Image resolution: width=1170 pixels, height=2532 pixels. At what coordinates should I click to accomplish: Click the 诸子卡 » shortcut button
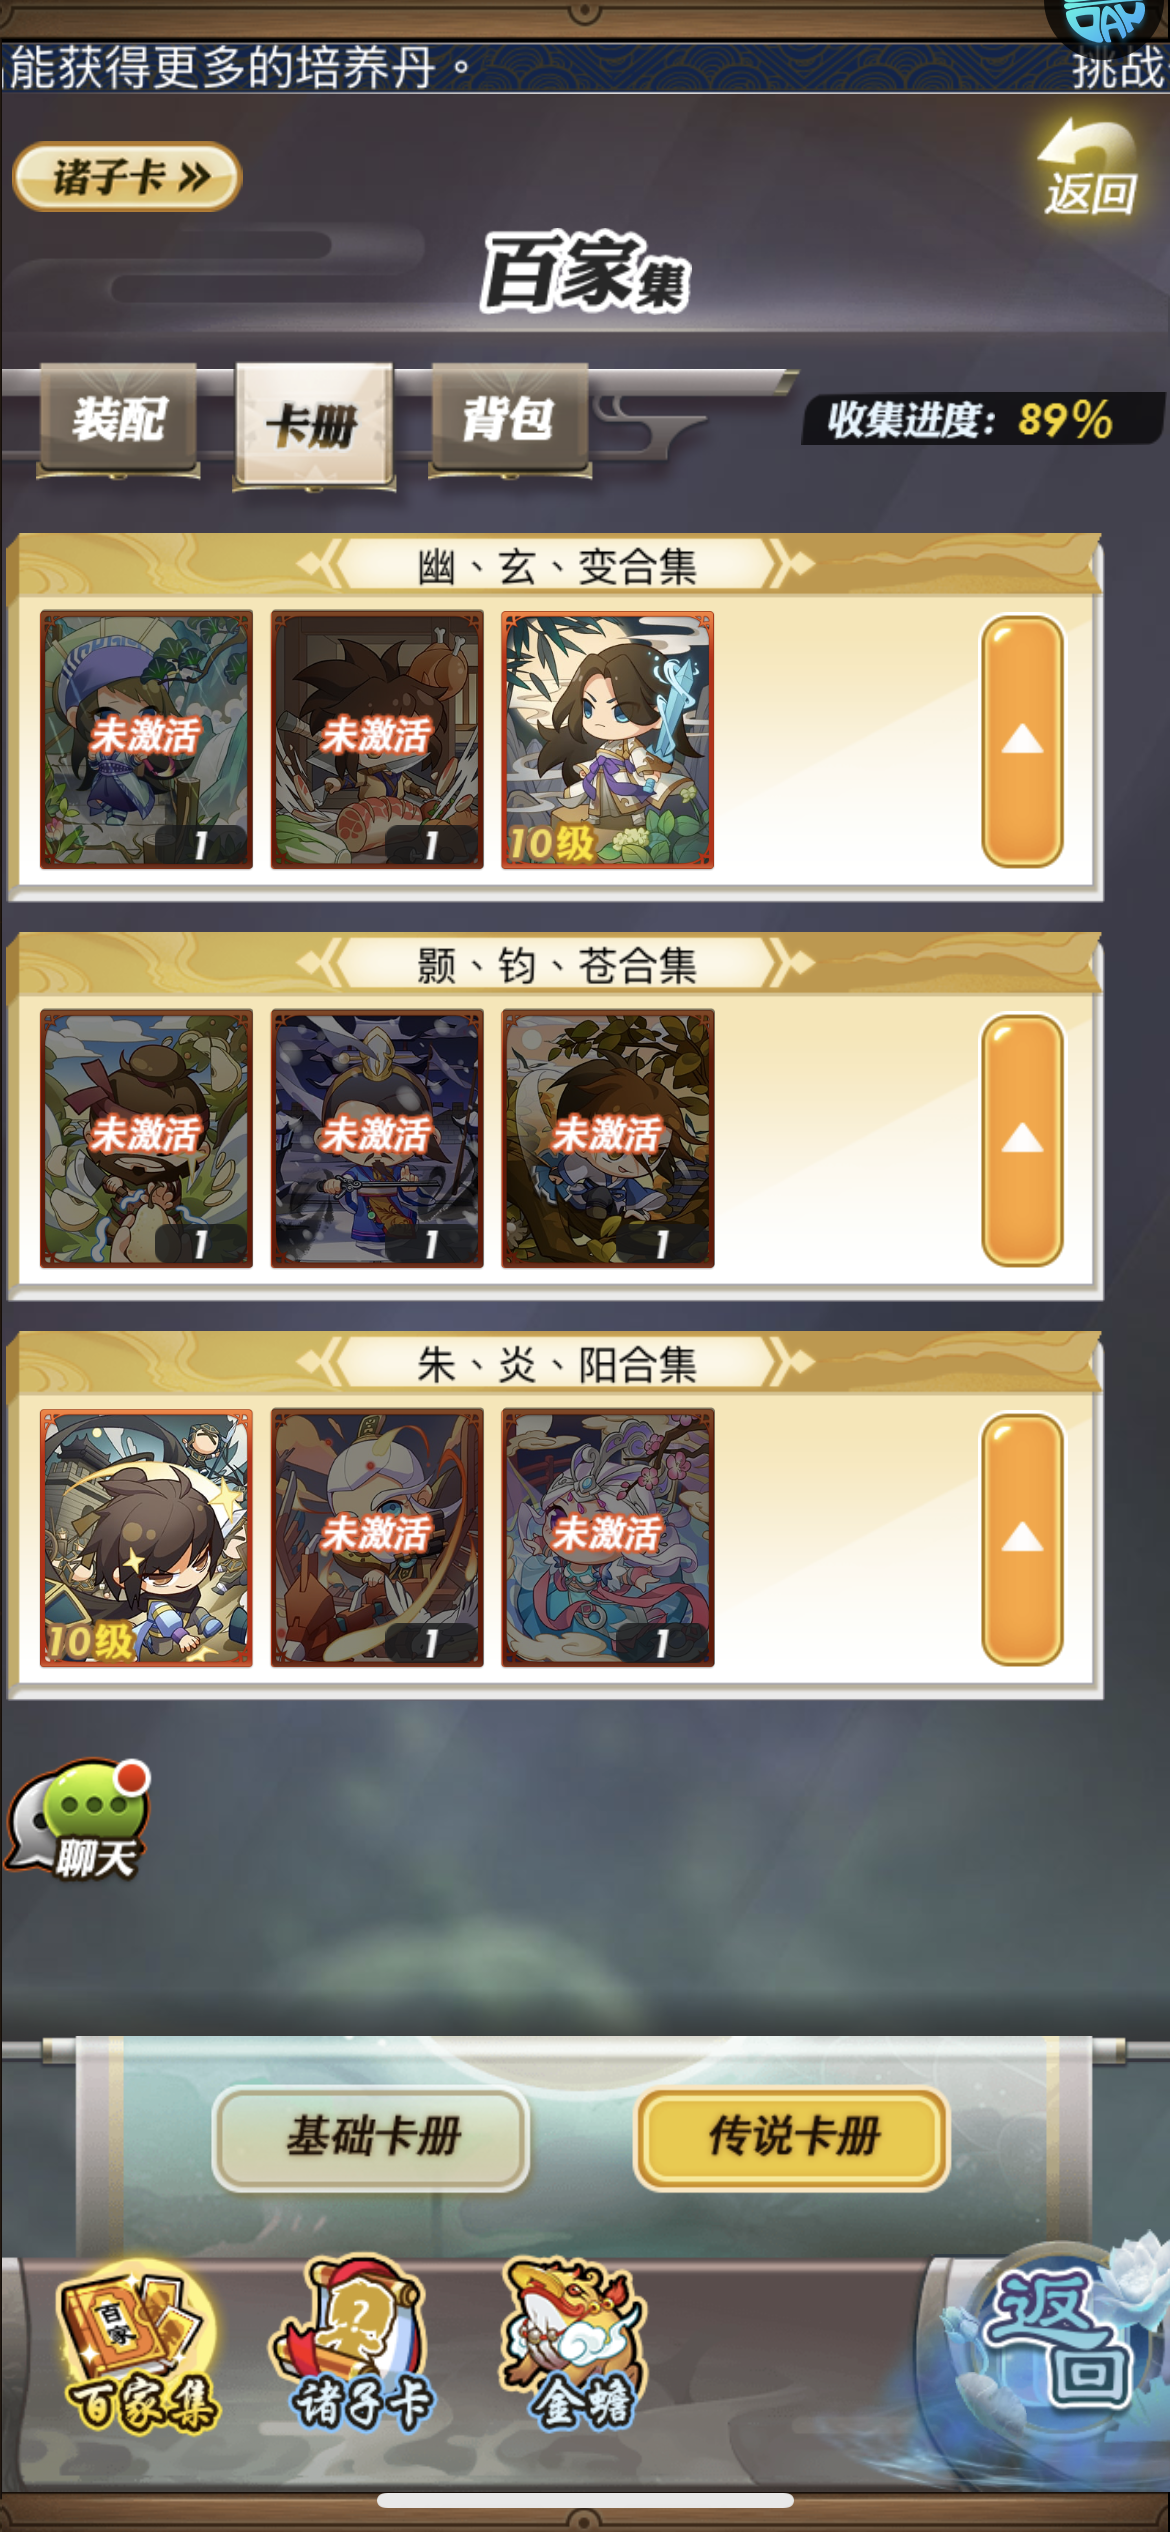(127, 177)
